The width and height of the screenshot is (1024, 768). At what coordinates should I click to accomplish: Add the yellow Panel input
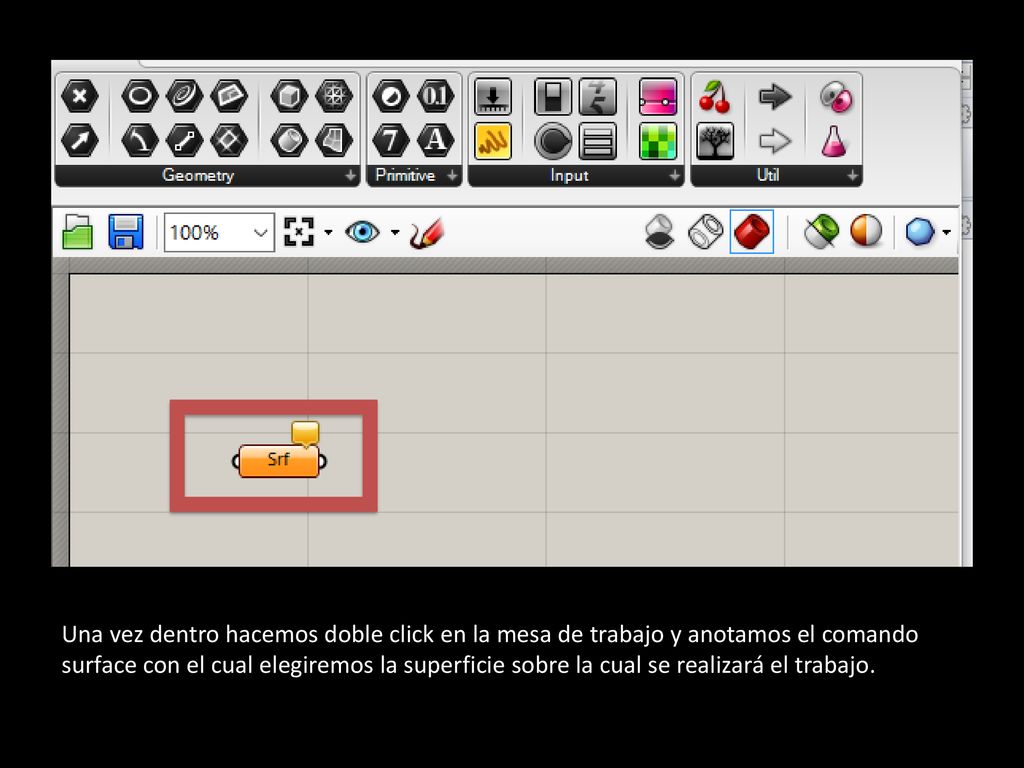coord(493,141)
